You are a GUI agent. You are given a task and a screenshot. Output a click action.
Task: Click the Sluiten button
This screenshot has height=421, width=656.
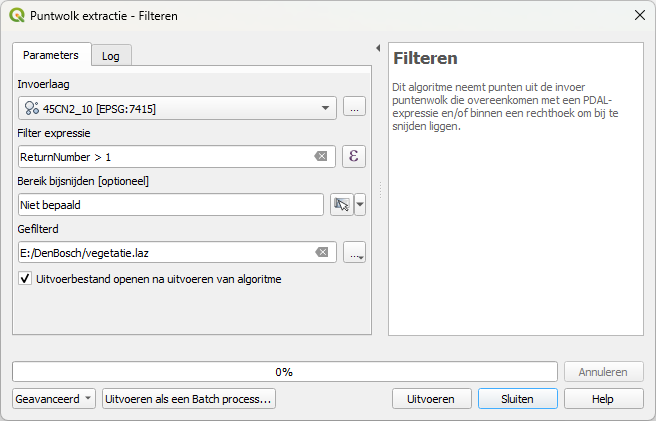(x=518, y=398)
